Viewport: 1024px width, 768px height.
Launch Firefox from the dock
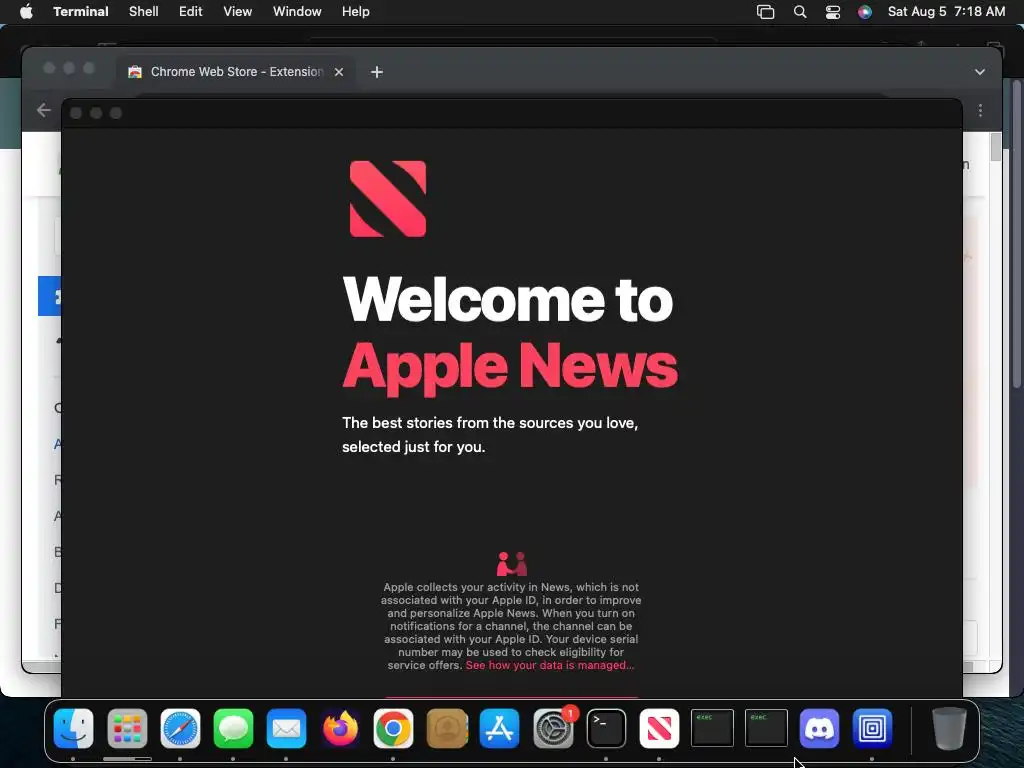coord(340,728)
